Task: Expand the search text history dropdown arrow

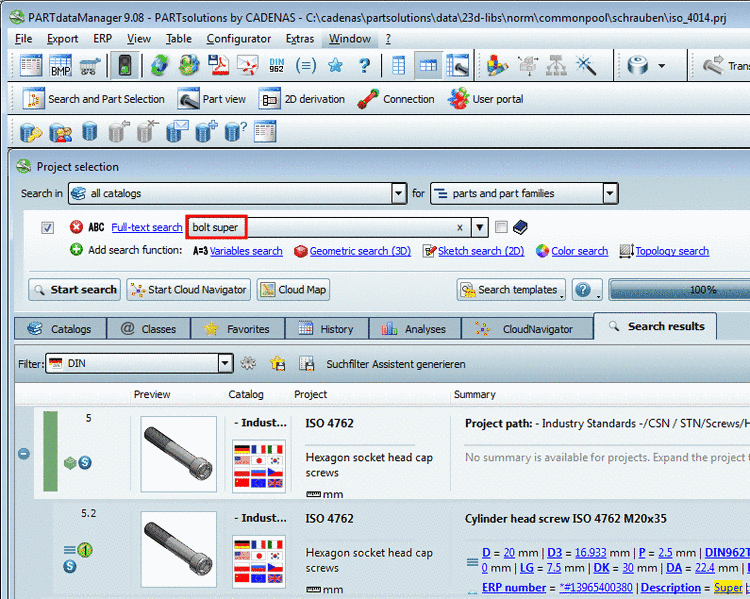Action: coord(479,227)
